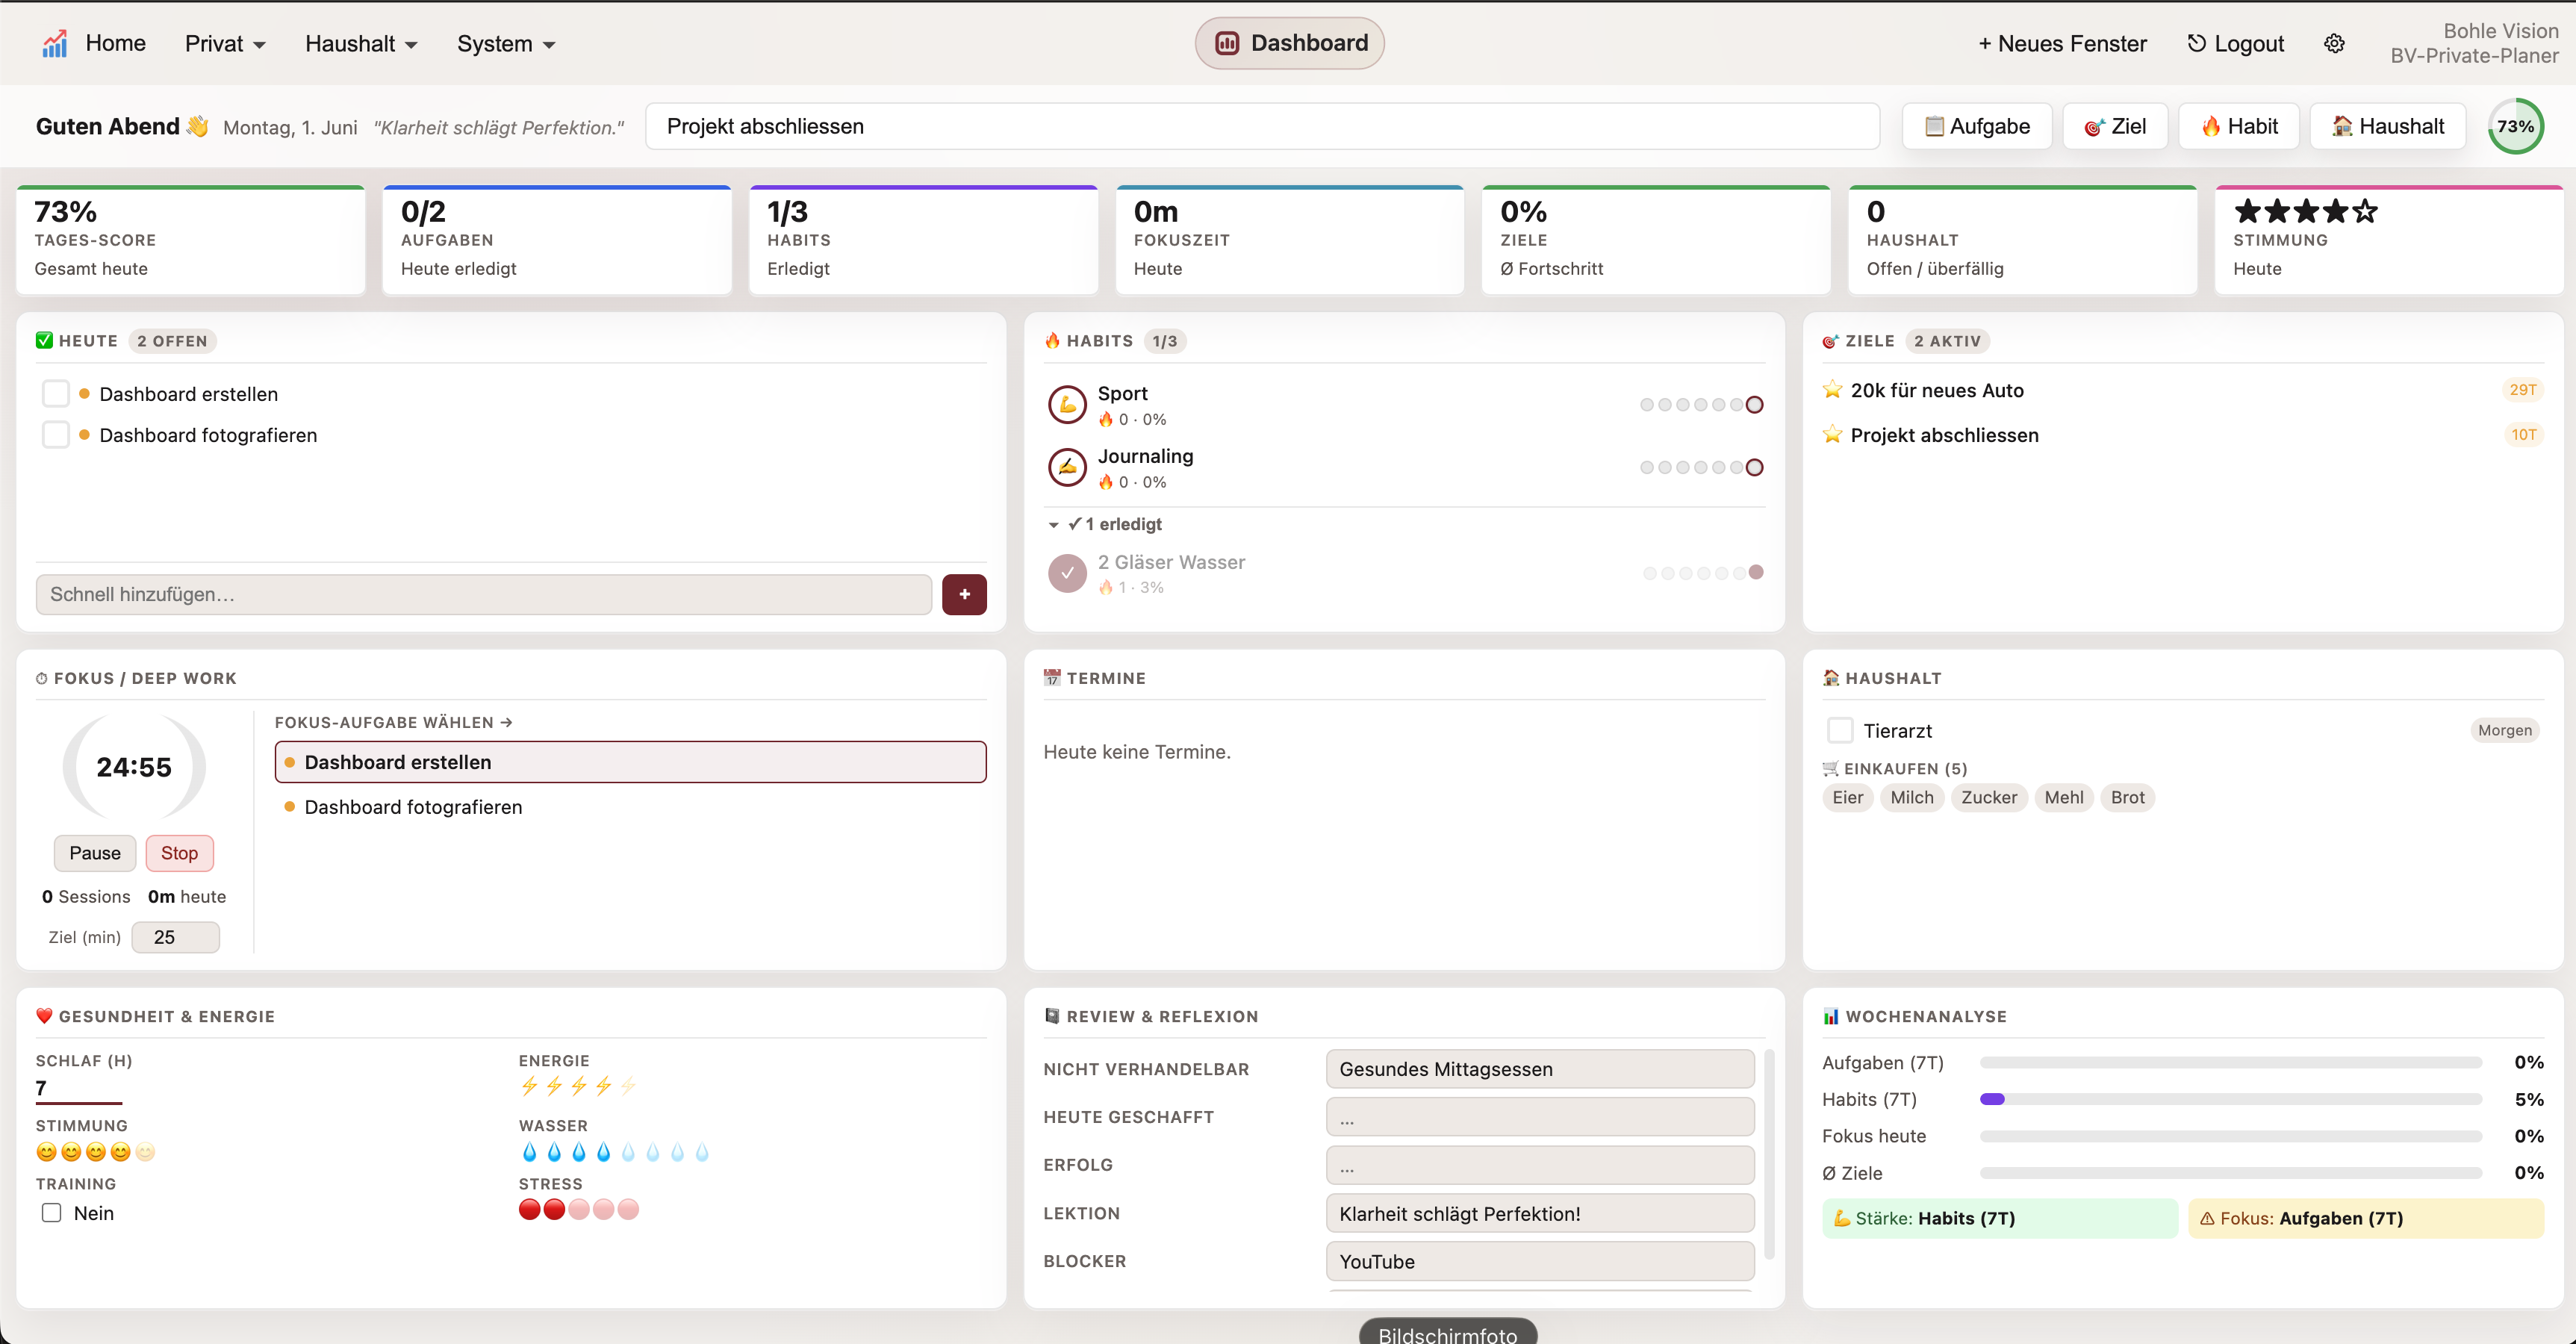Click the Schlaf hours field
The image size is (2576, 1344).
click(x=79, y=1089)
